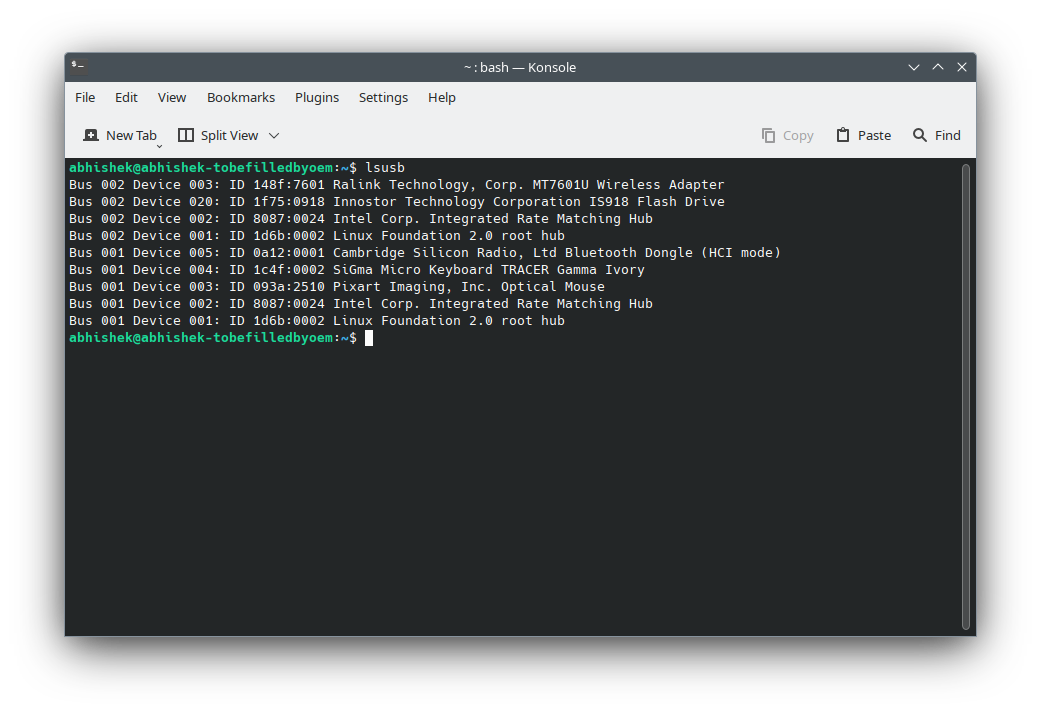Image resolution: width=1041 pixels, height=713 pixels.
Task: Expand the New Tab dropdown arrow
Action: pyautogui.click(x=159, y=146)
